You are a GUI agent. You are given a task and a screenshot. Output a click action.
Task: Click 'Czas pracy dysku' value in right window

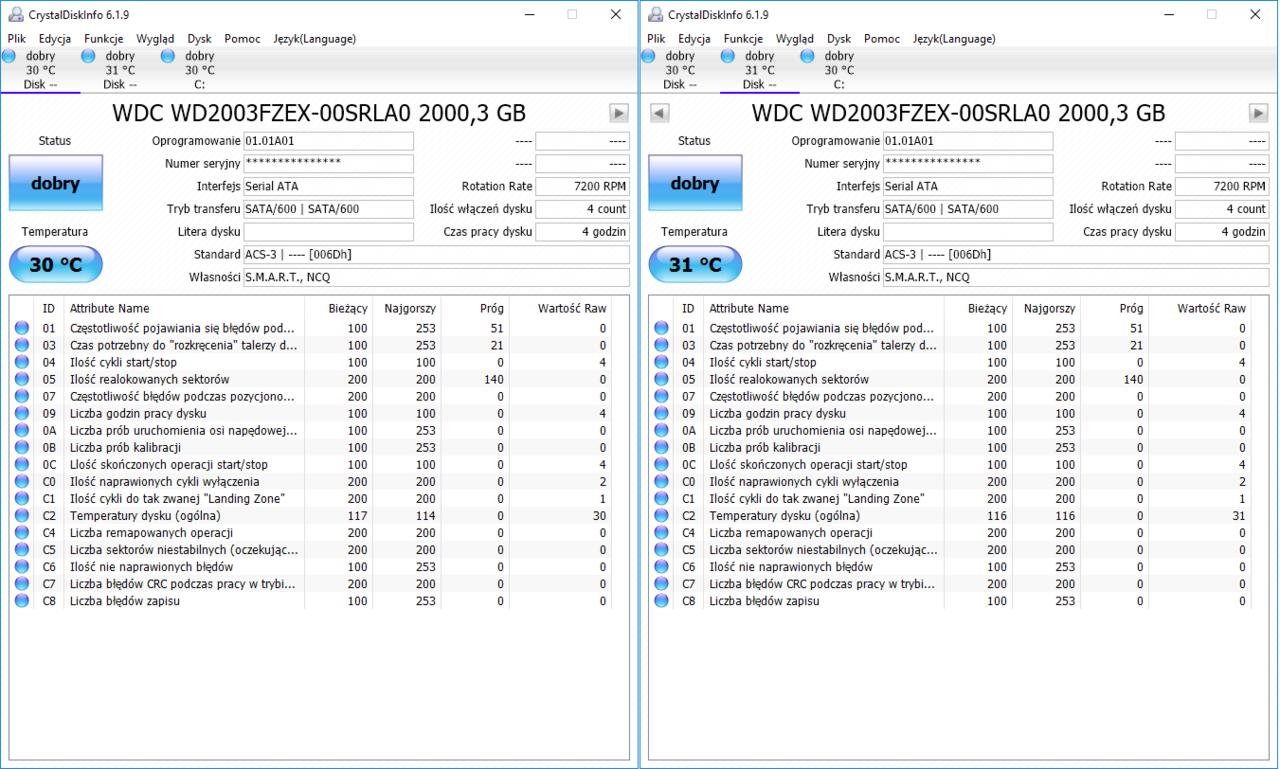click(1222, 232)
